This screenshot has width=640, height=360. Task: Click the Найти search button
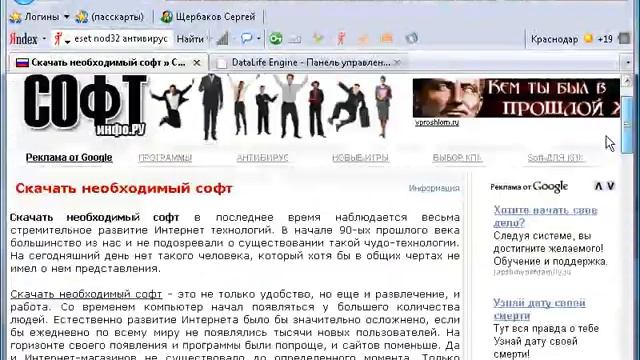[190, 39]
